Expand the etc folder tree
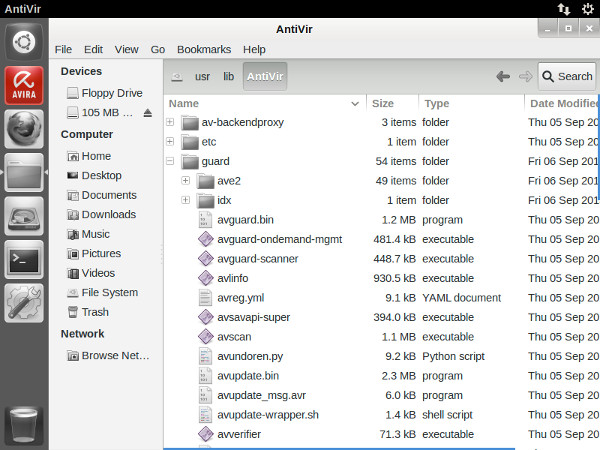Image resolution: width=600 pixels, height=450 pixels. 170,142
